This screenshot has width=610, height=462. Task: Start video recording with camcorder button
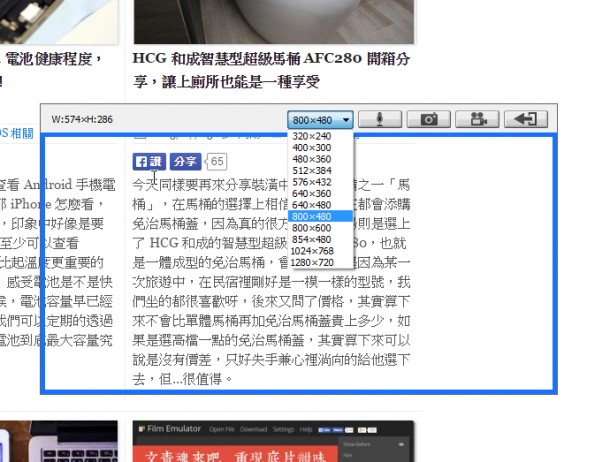(x=477, y=119)
